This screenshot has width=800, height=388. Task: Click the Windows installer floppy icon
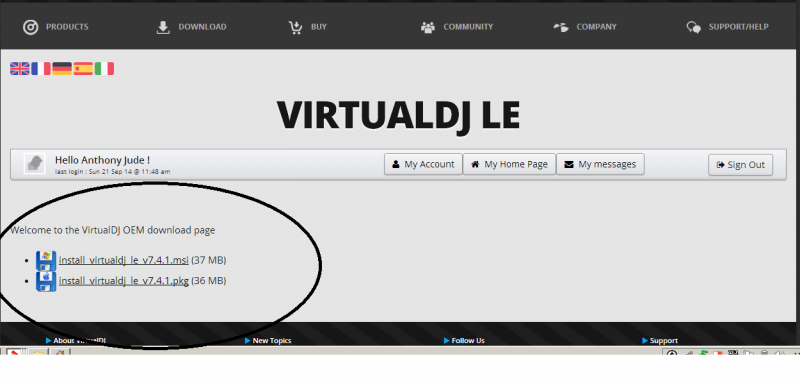point(46,260)
